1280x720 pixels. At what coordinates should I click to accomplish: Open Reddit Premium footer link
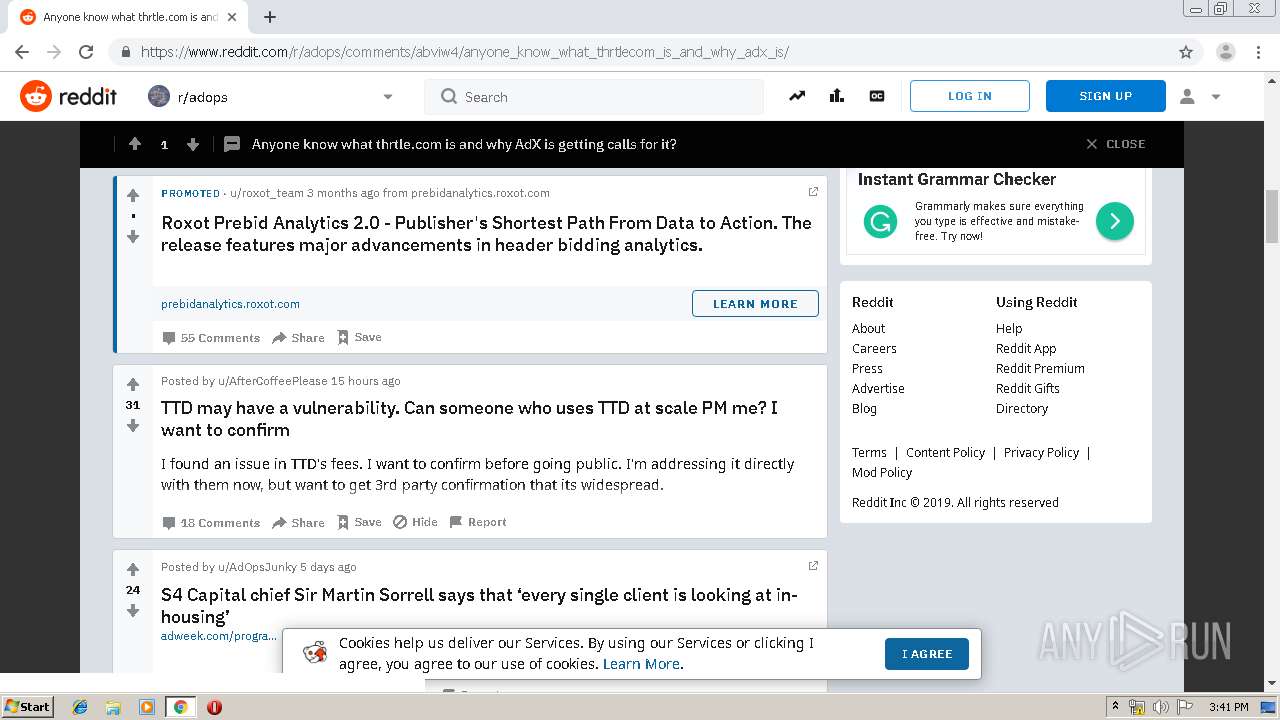pyautogui.click(x=1040, y=368)
